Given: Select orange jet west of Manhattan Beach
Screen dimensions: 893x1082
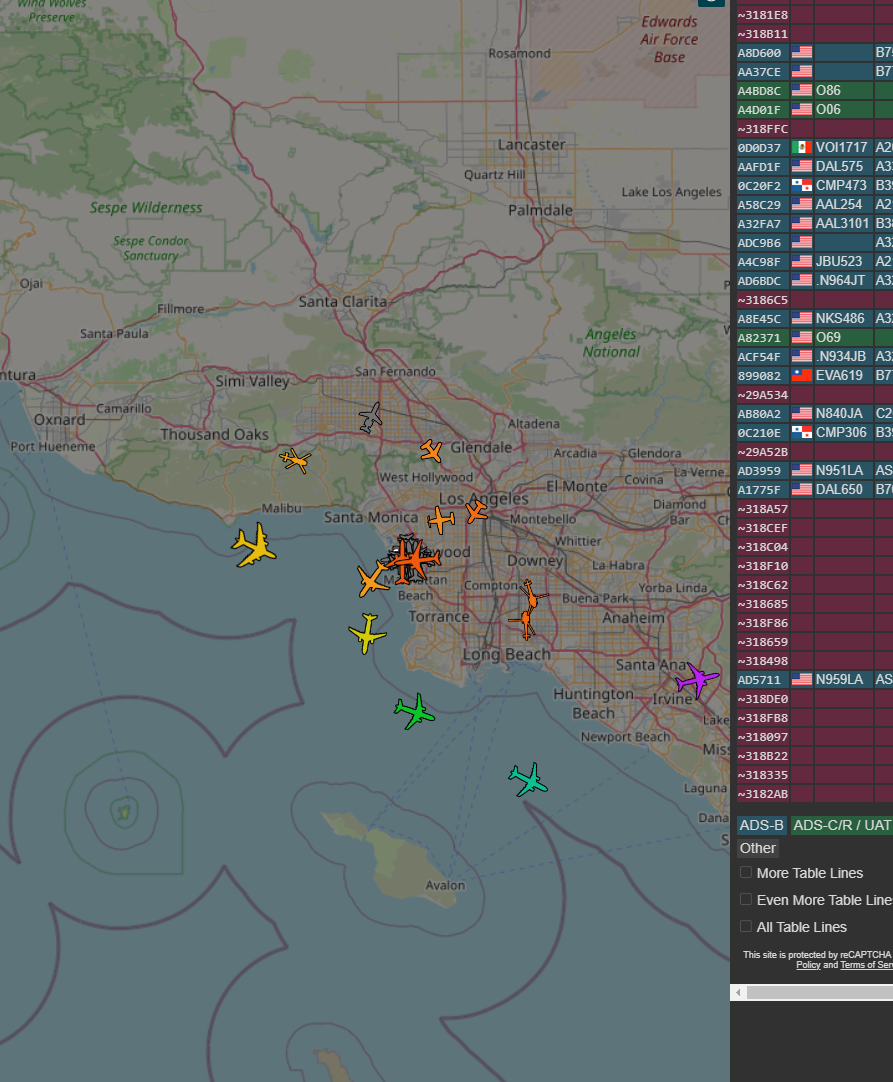Looking at the screenshot, I should tap(373, 578).
